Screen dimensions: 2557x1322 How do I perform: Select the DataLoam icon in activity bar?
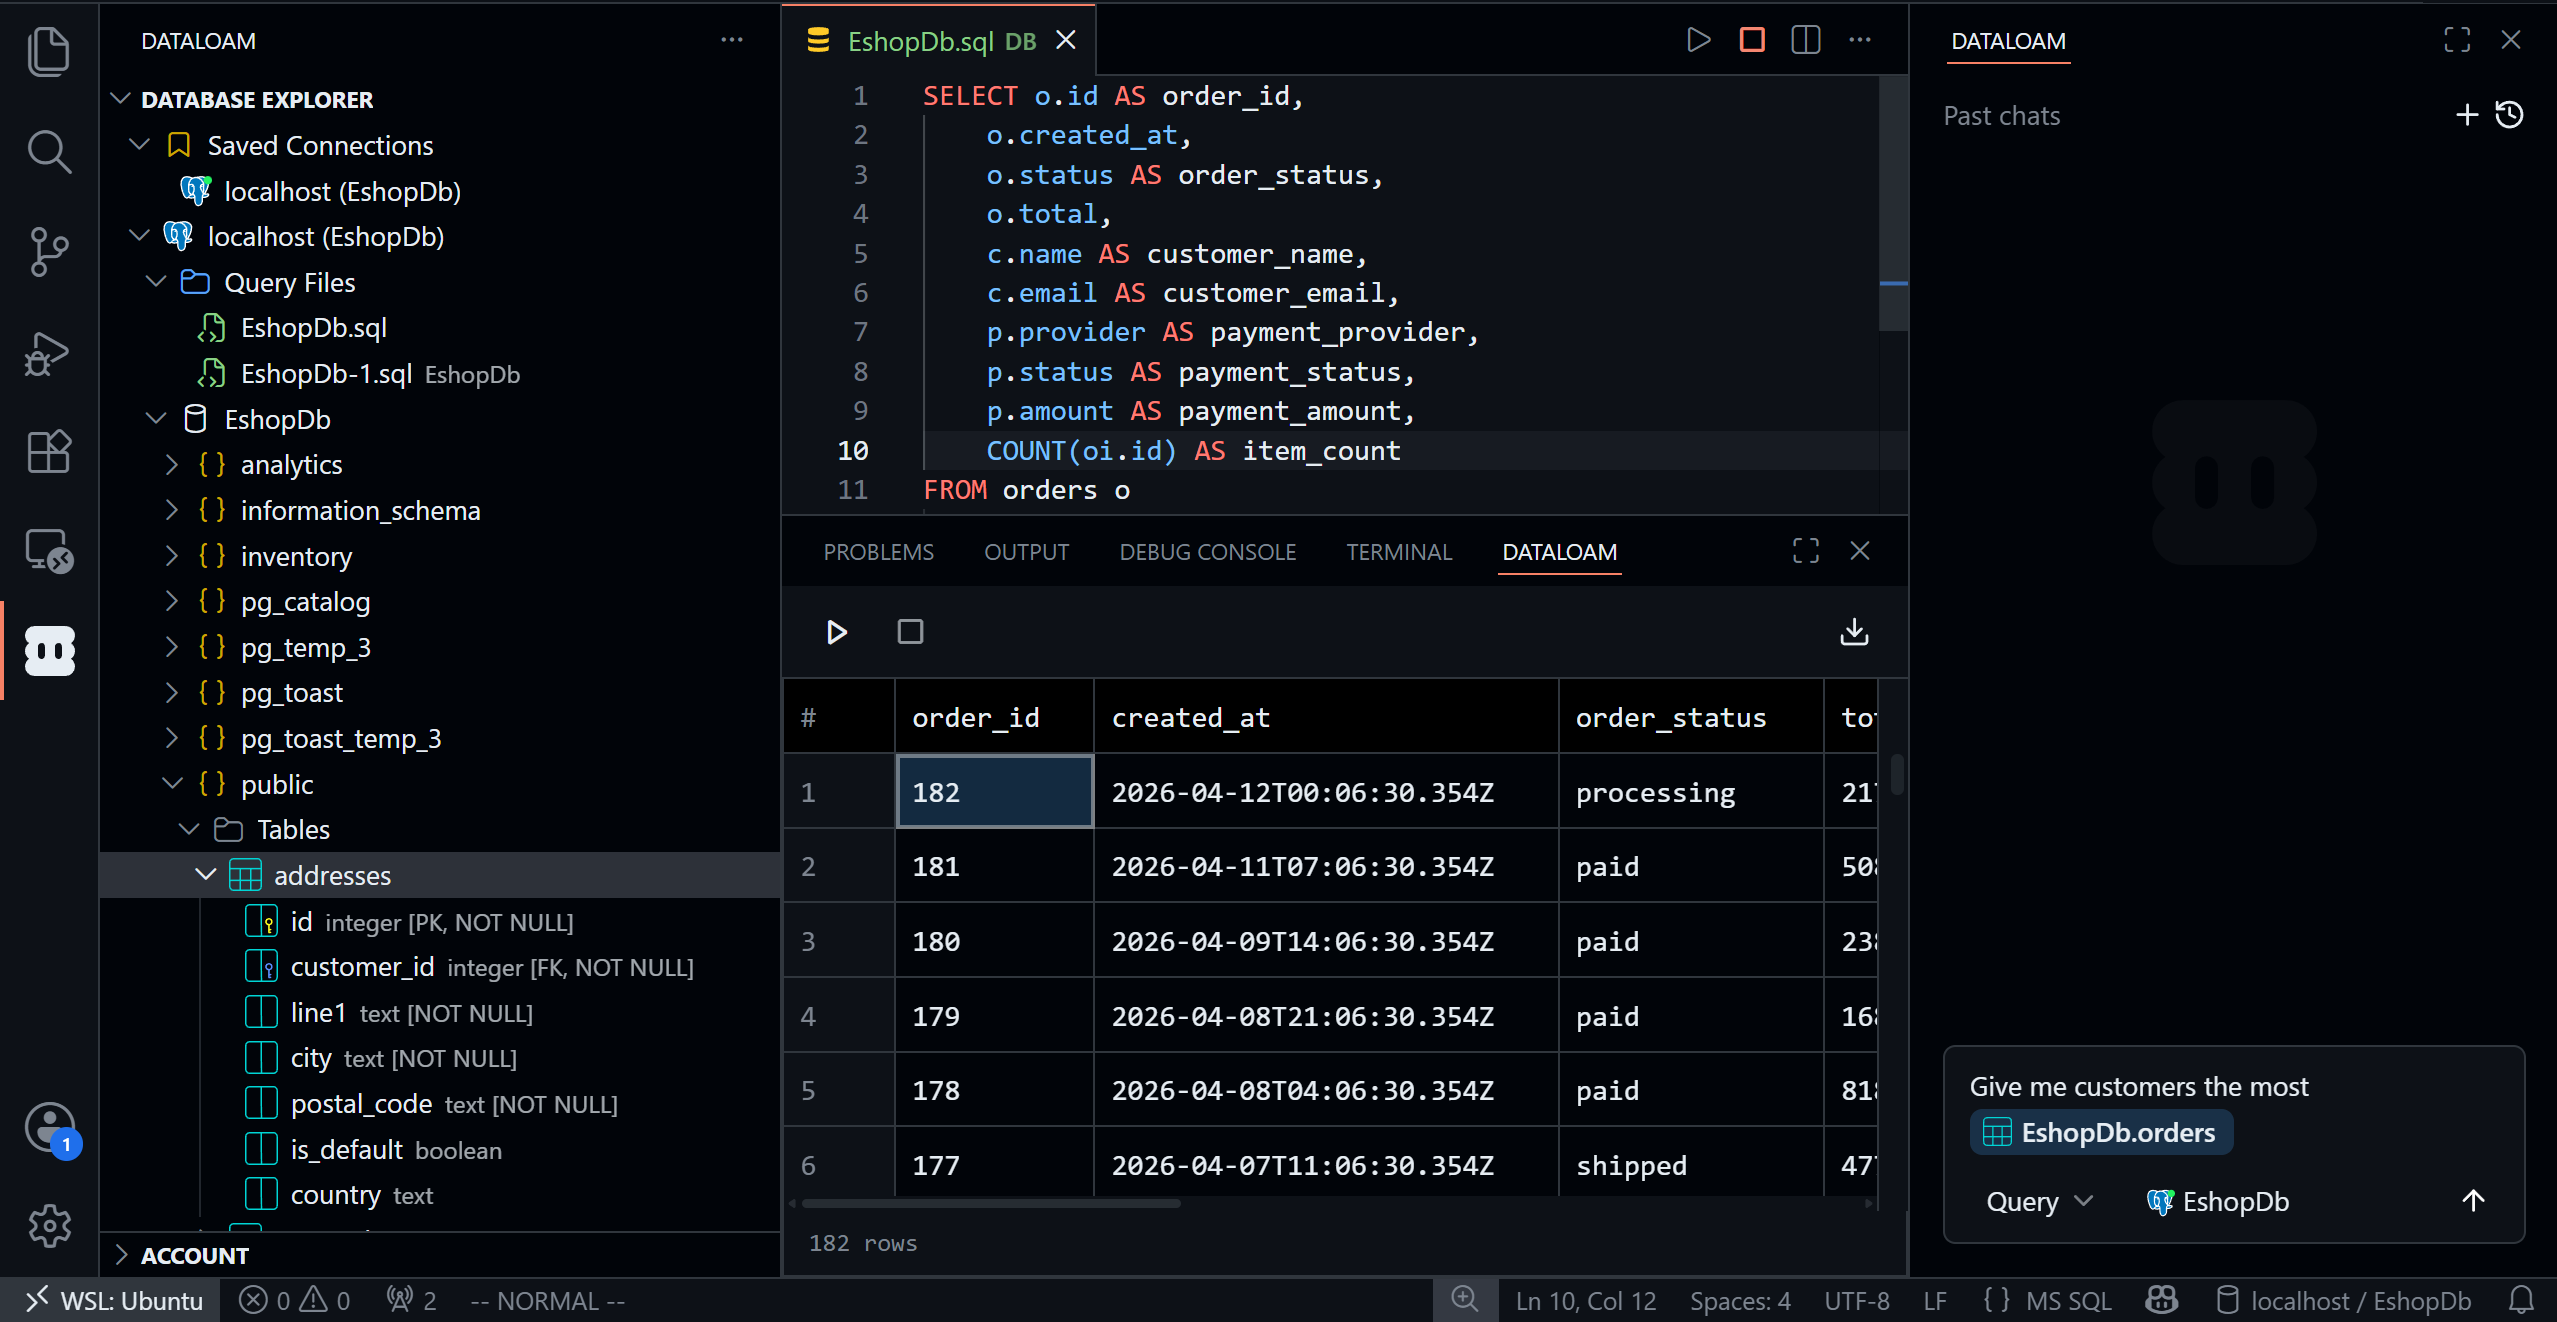pyautogui.click(x=48, y=651)
